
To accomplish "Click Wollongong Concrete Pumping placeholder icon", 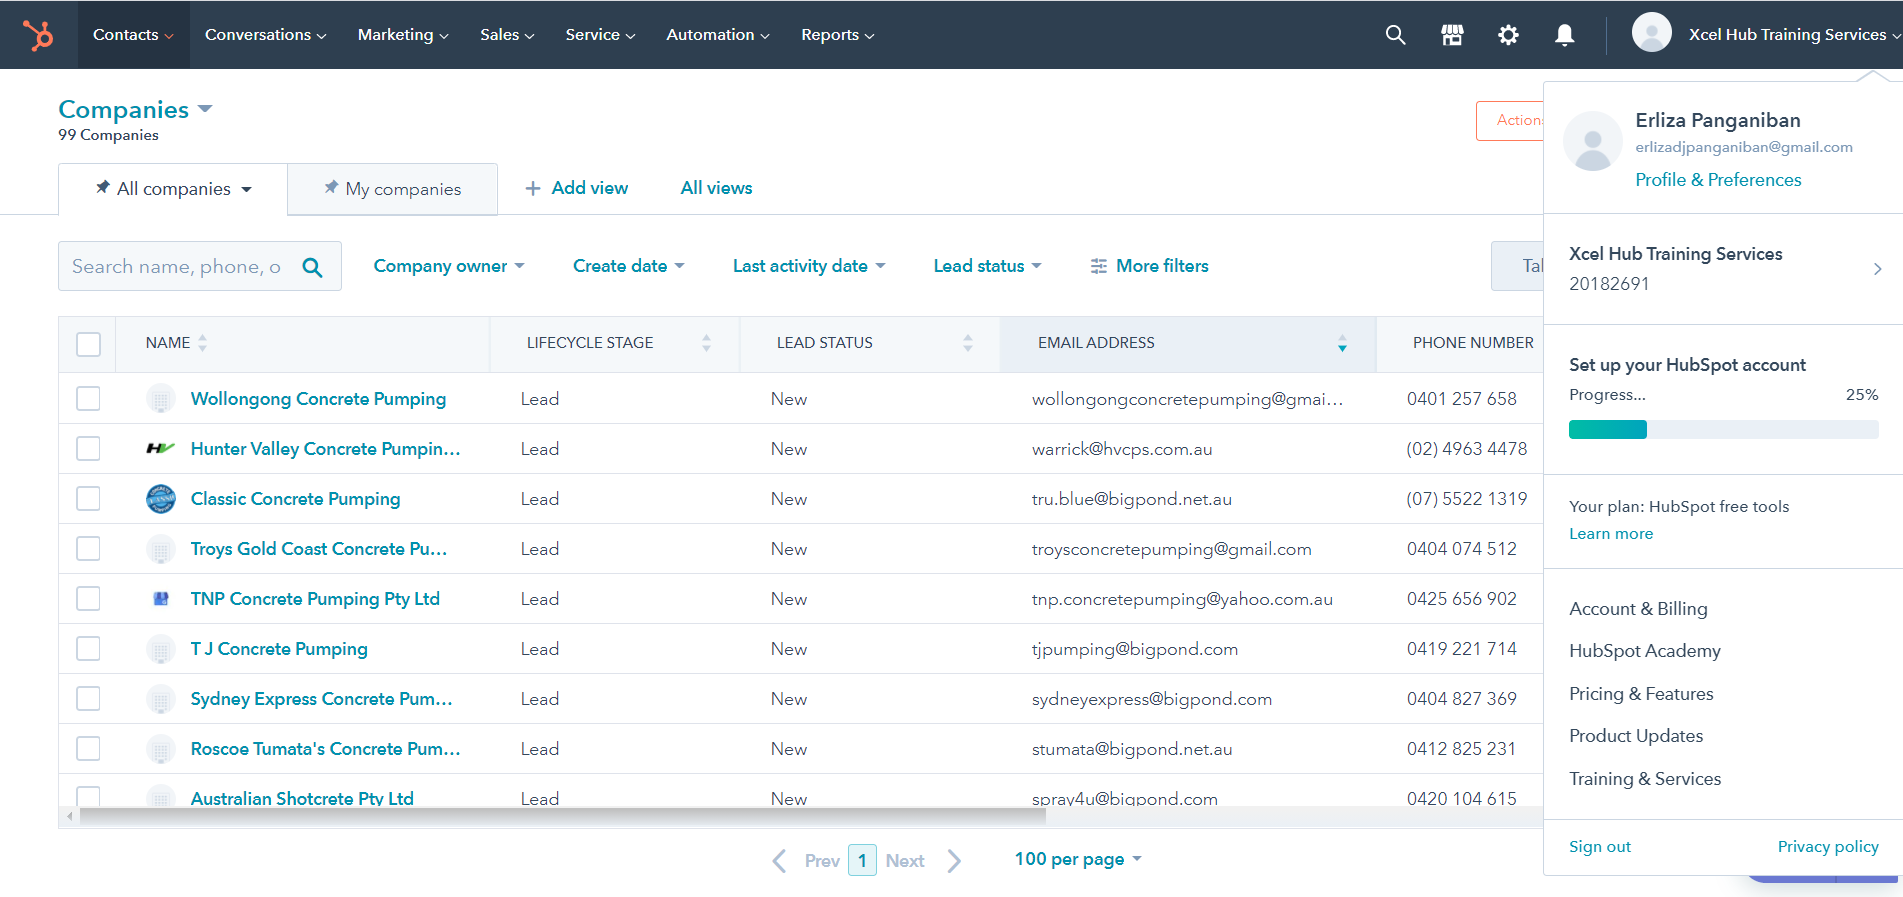I will pyautogui.click(x=160, y=398).
